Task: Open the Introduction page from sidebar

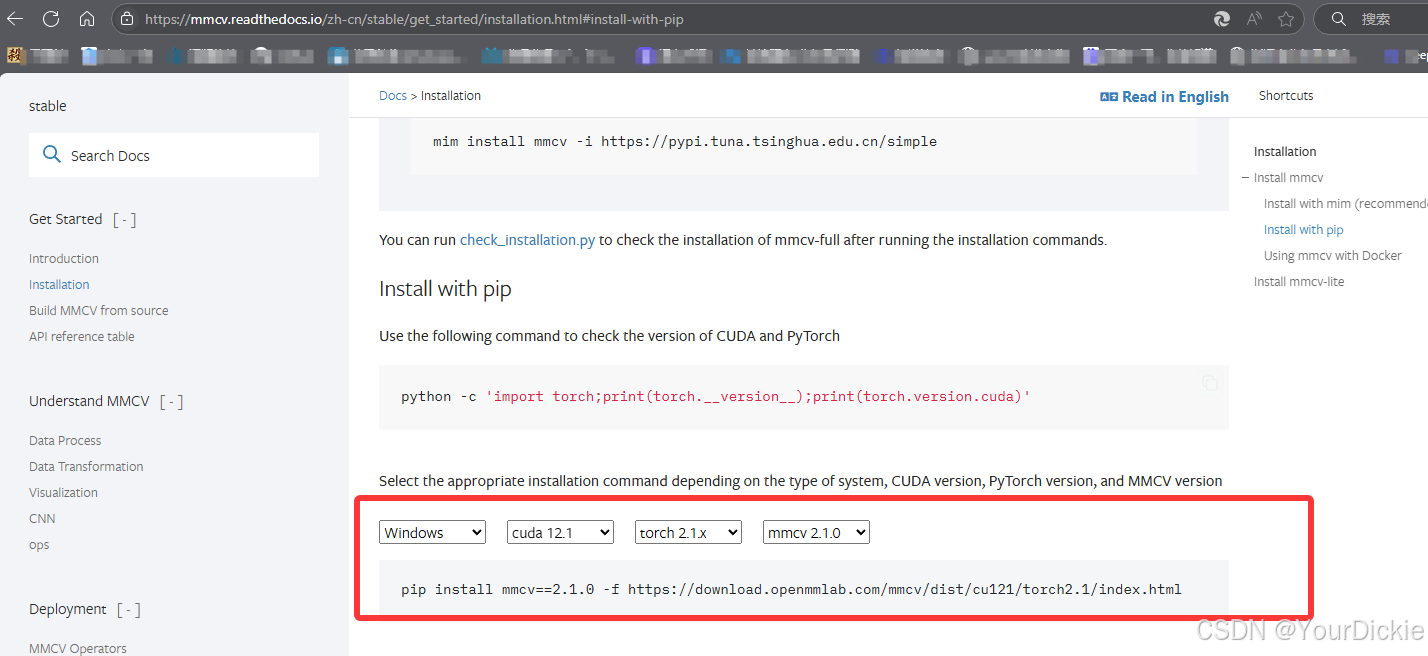Action: point(63,258)
